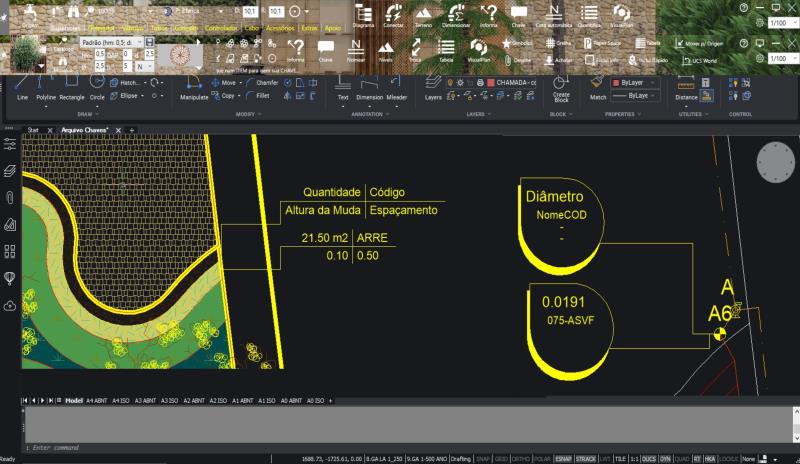Expand the ByLayer color dropdown

pyautogui.click(x=635, y=82)
